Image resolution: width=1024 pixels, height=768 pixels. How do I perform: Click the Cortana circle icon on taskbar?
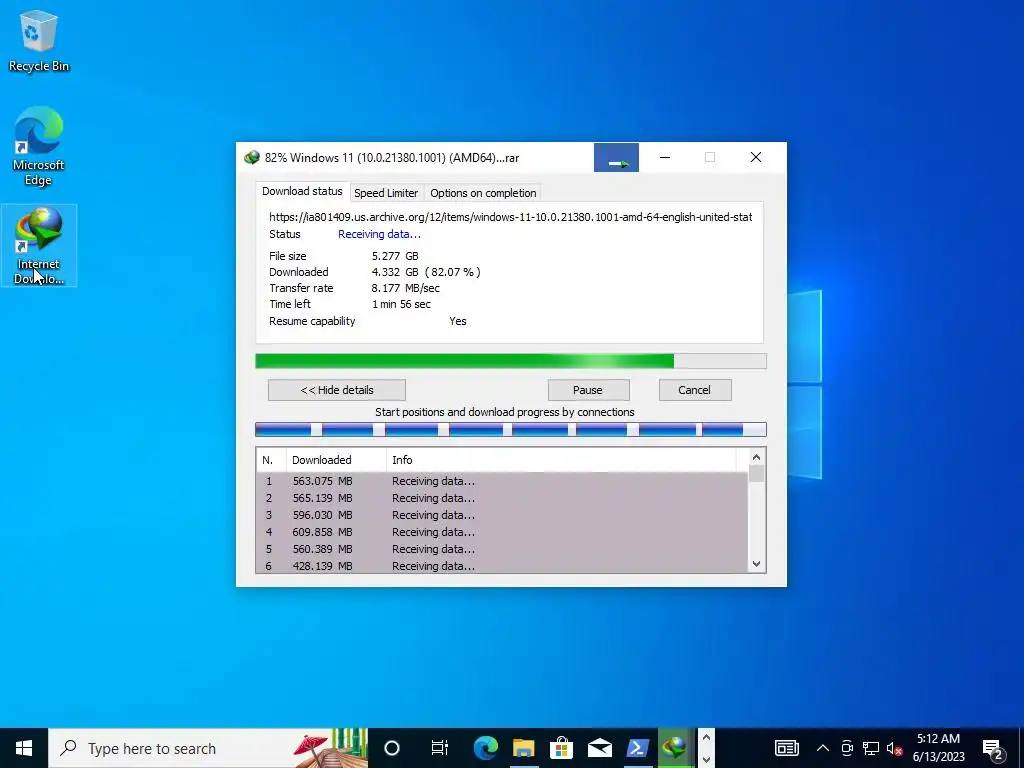click(x=392, y=748)
